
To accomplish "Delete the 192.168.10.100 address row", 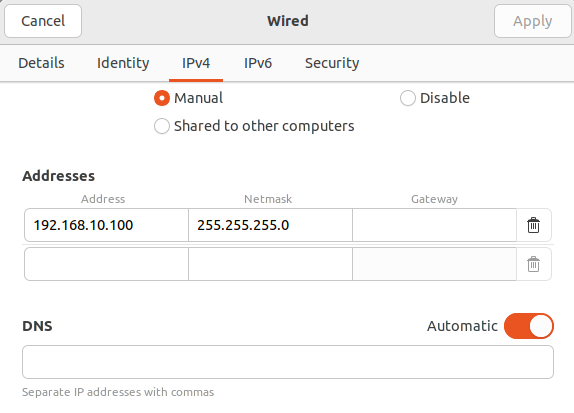I will tap(533, 225).
